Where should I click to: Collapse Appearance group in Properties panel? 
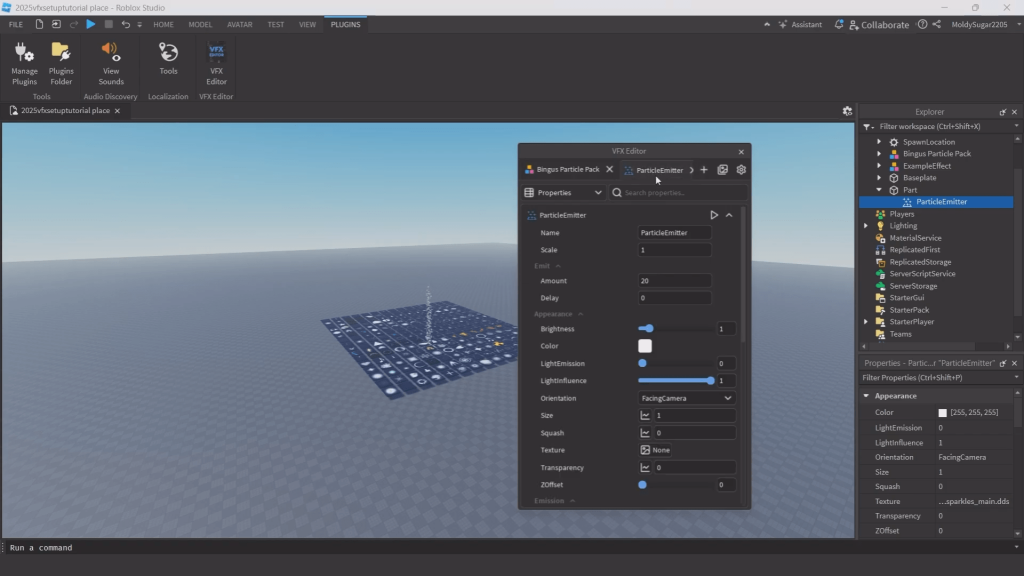click(x=866, y=396)
